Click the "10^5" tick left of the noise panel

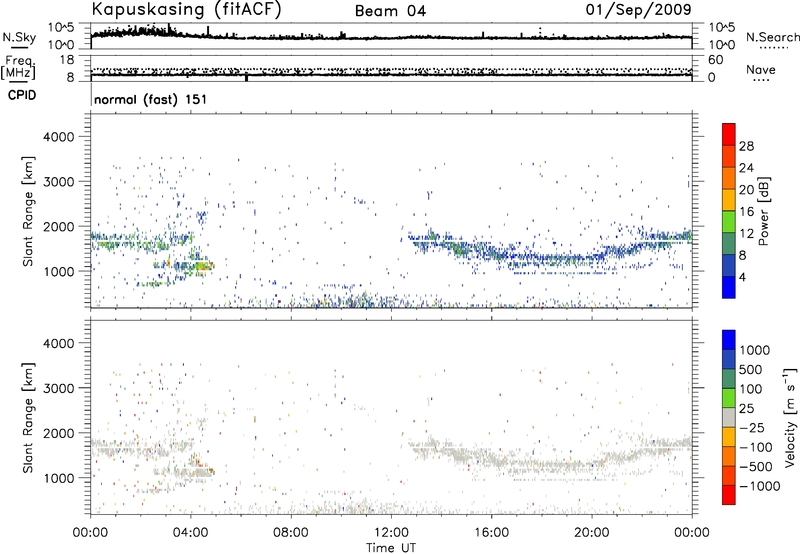pyautogui.click(x=61, y=28)
